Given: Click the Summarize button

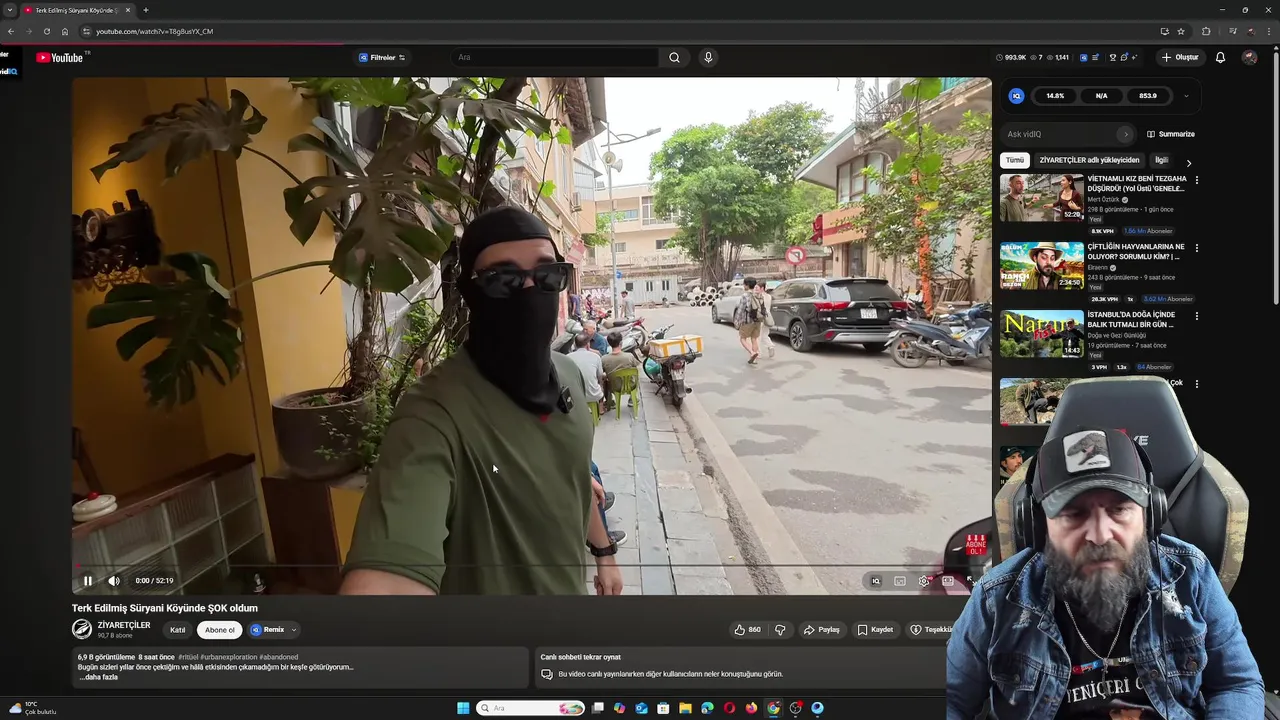Looking at the screenshot, I should tap(1171, 134).
